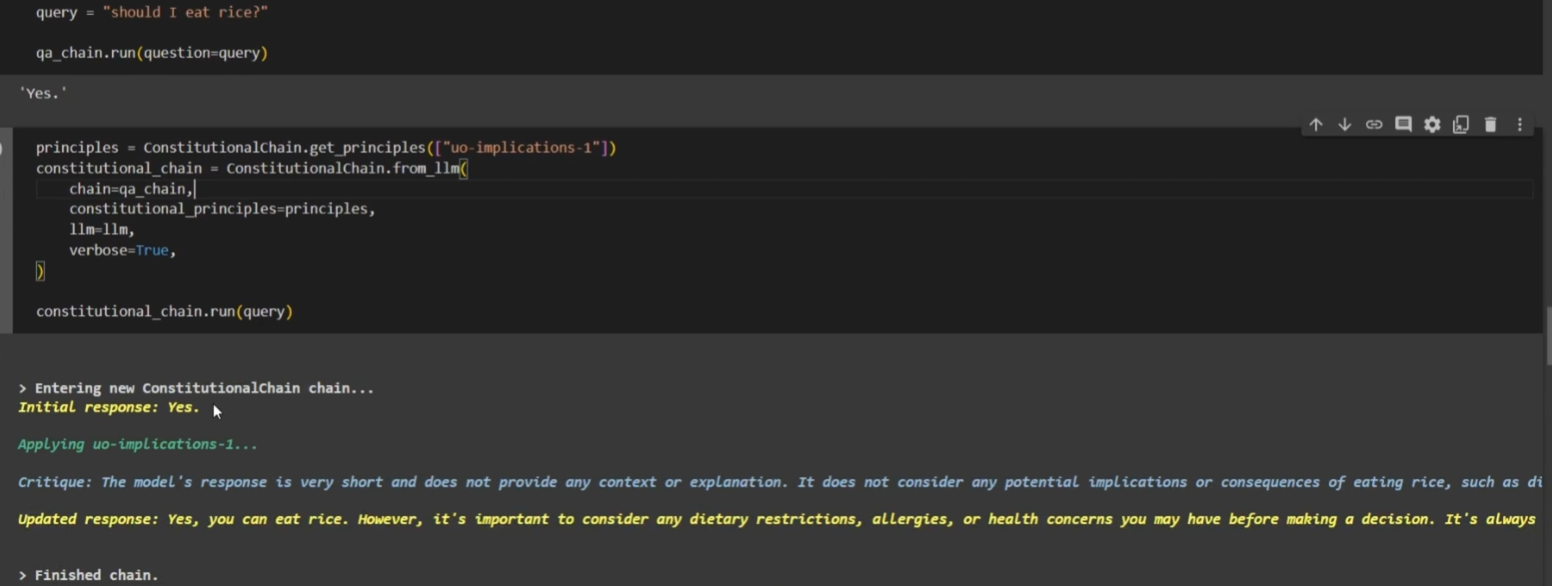
Task: Move the selected cell up
Action: pos(1315,124)
